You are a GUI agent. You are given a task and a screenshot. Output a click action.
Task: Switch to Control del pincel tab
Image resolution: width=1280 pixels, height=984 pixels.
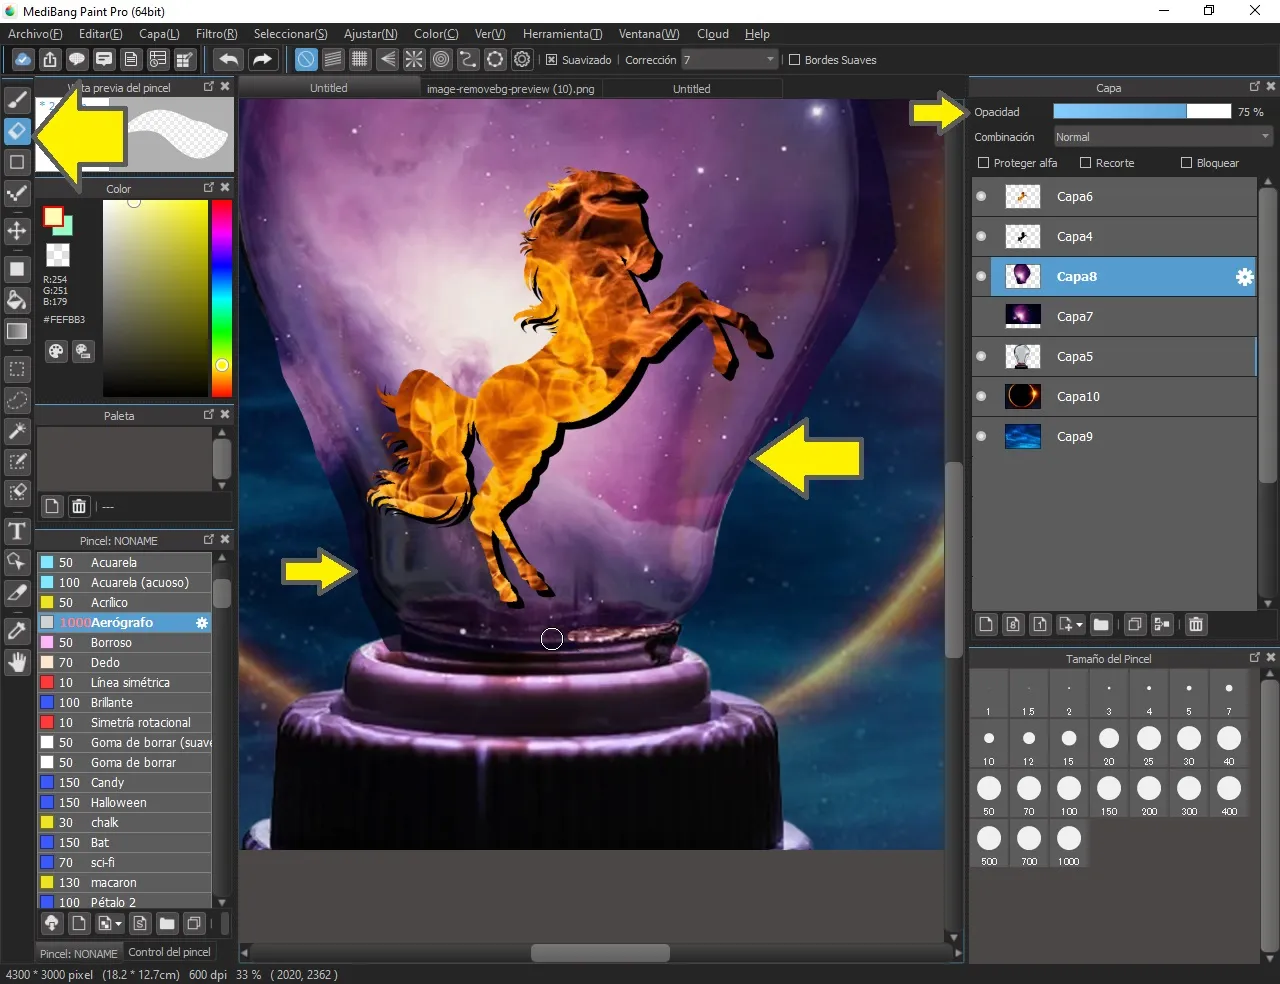point(169,952)
